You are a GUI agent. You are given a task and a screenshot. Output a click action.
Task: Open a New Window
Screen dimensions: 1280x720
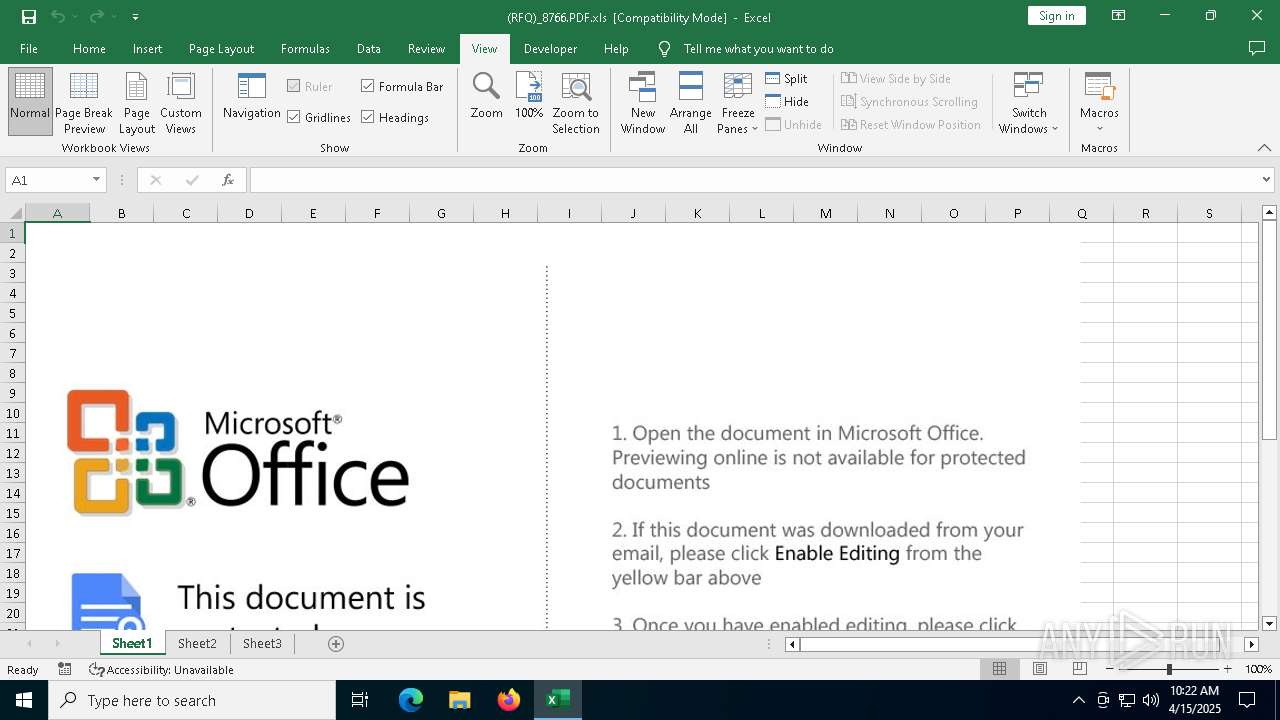pyautogui.click(x=643, y=101)
